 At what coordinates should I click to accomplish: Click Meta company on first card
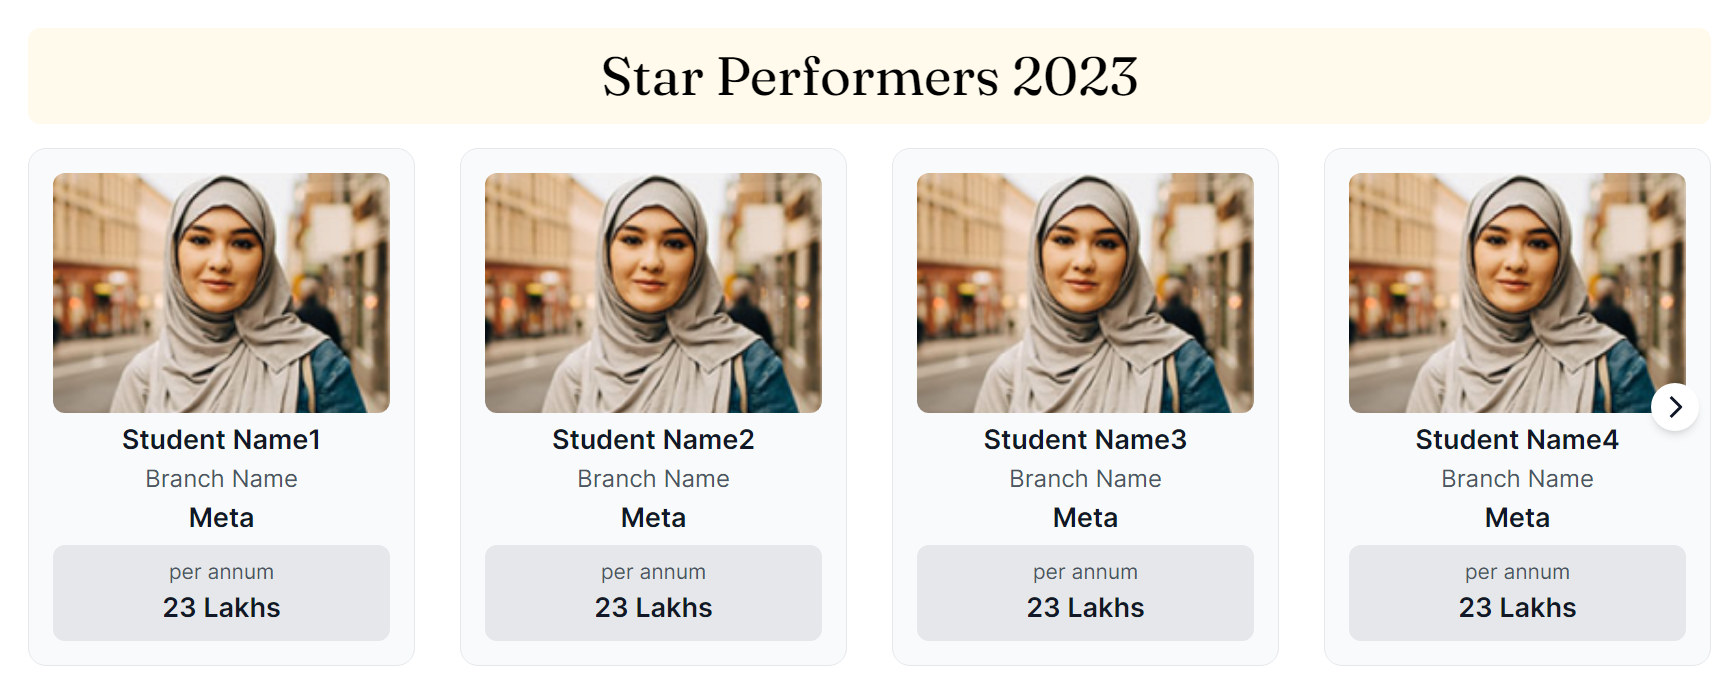pos(221,518)
